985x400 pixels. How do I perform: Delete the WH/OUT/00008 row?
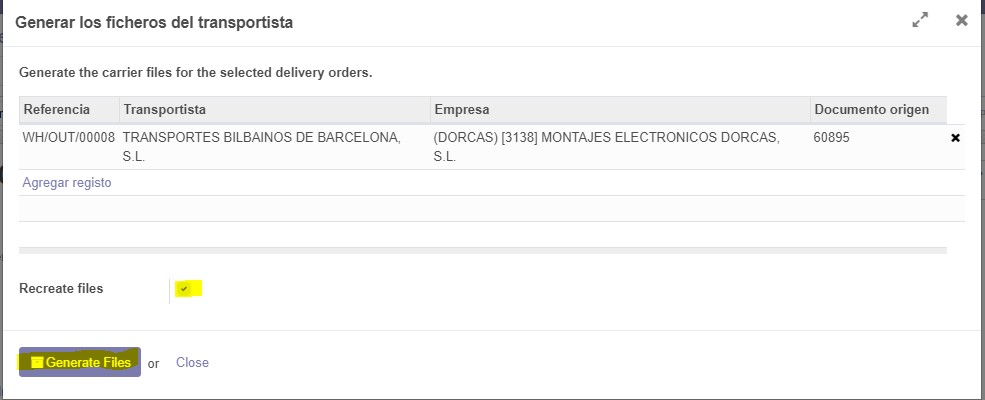[x=955, y=138]
